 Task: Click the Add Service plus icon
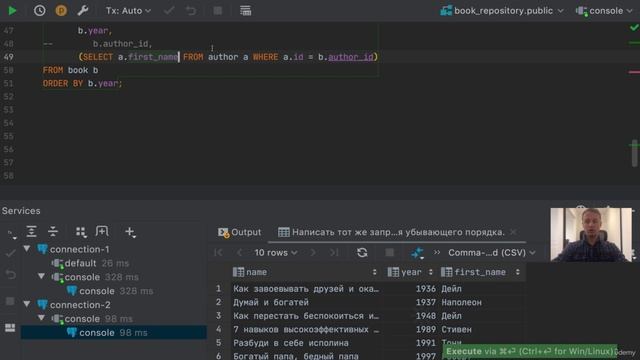[x=130, y=231]
